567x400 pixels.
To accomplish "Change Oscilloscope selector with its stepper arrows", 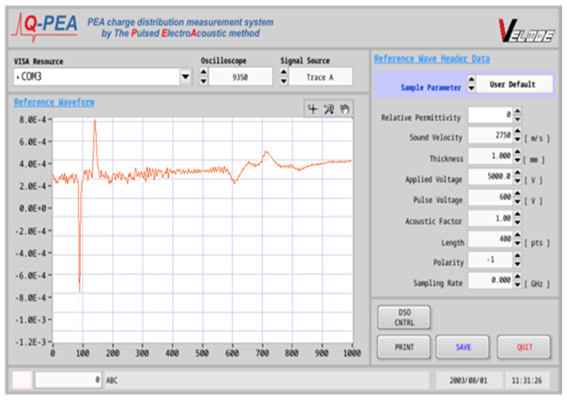I will tap(204, 76).
